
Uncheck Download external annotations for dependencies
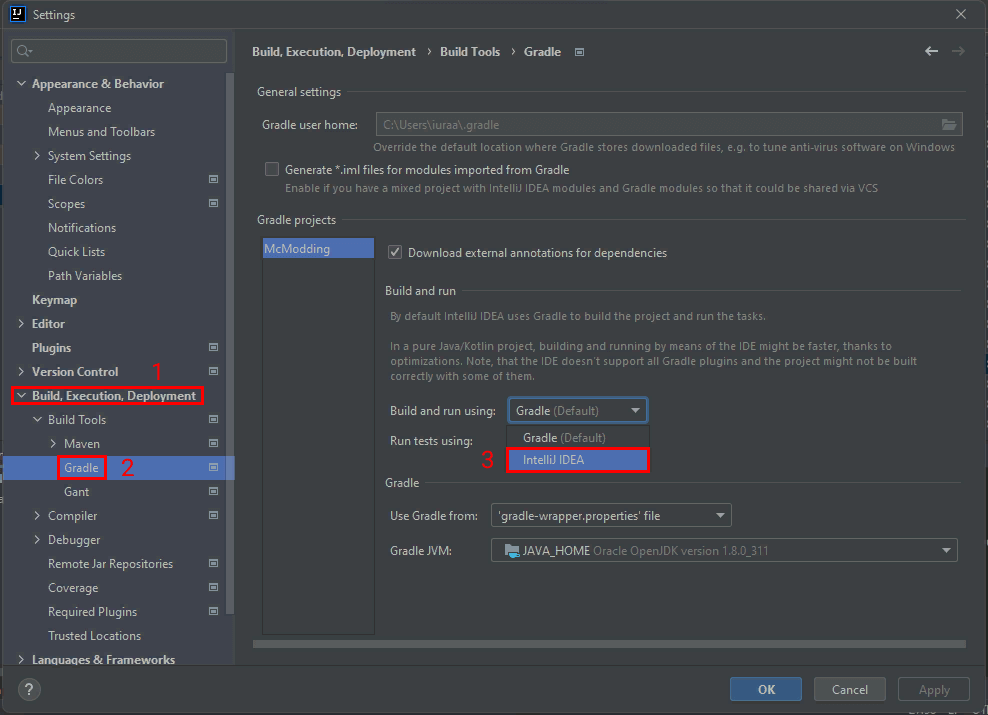(395, 253)
